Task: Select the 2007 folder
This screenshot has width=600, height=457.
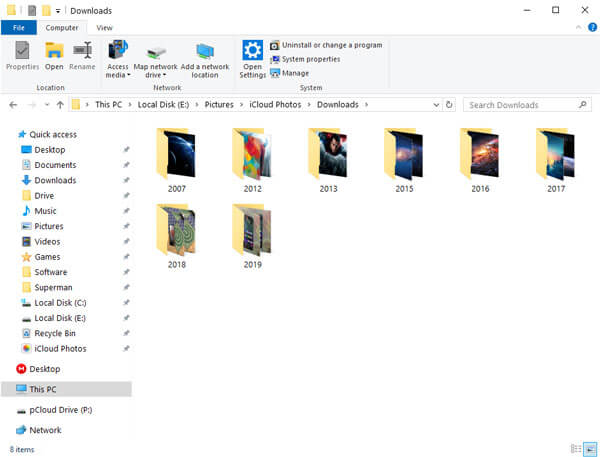Action: [176, 161]
